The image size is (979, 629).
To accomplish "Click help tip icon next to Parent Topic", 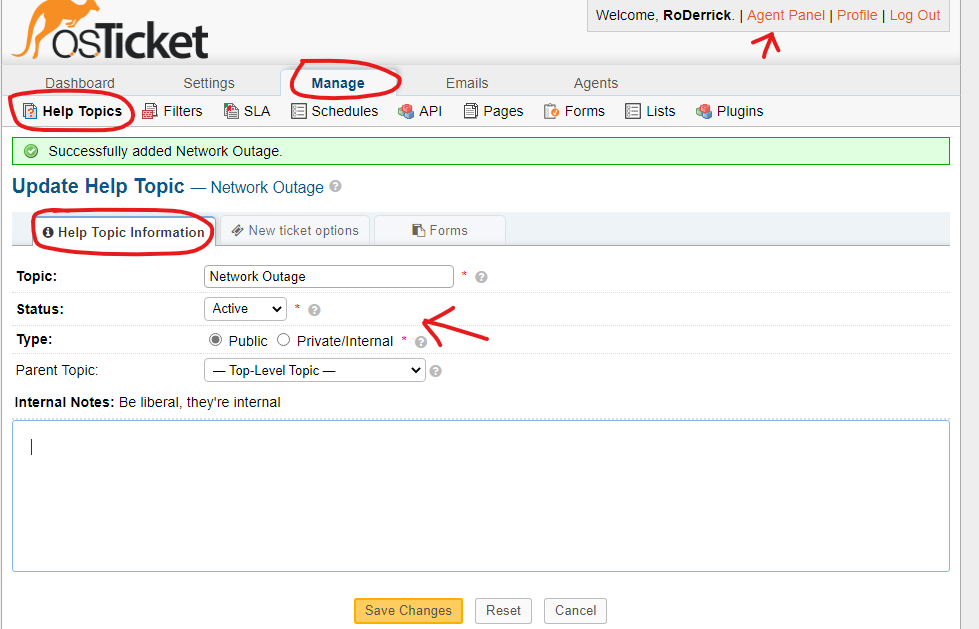I will (436, 371).
